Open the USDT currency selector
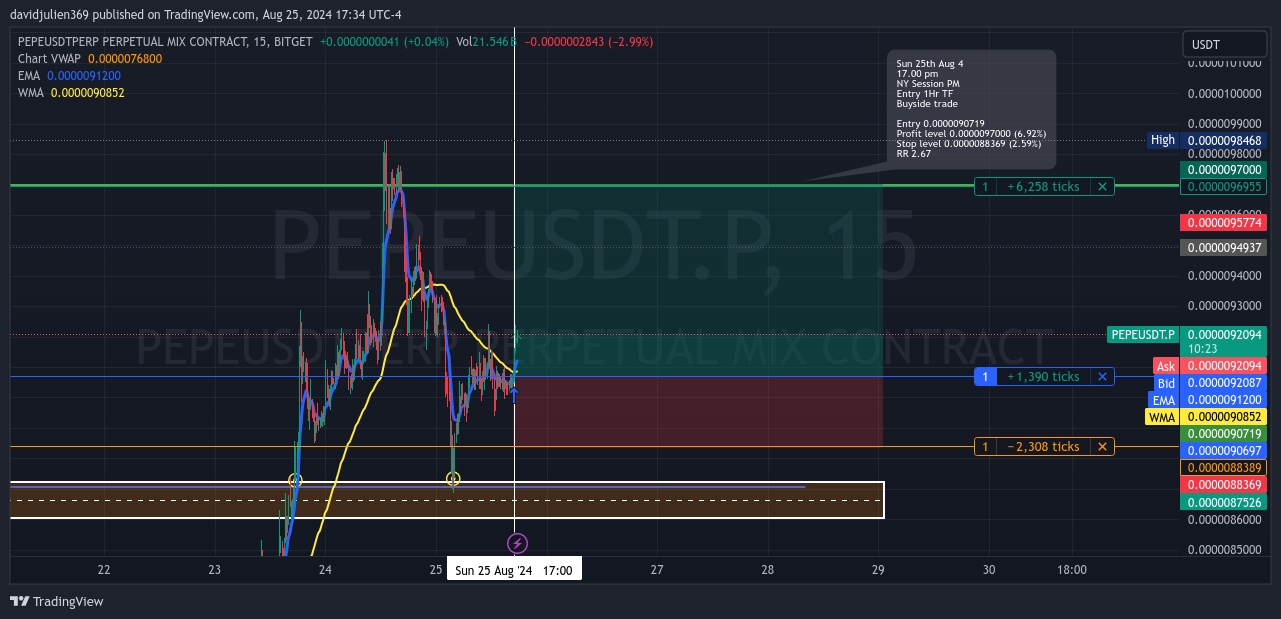The image size is (1281, 619). point(1225,44)
